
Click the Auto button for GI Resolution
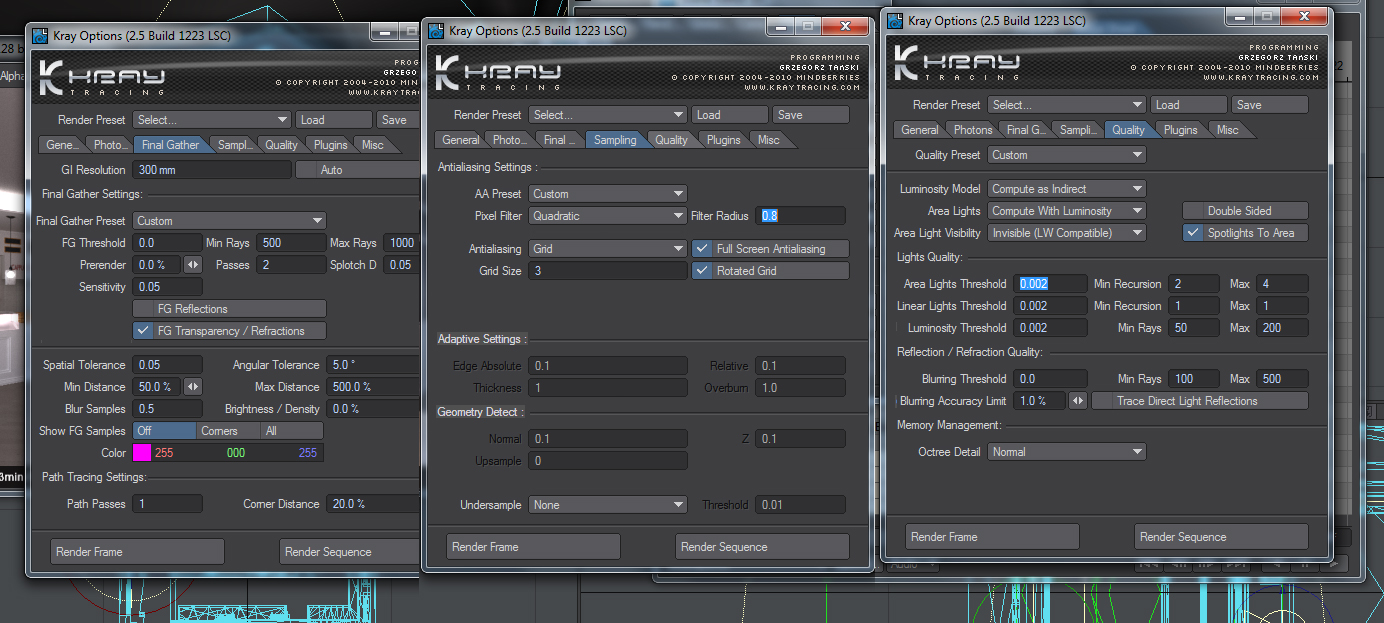(x=355, y=170)
